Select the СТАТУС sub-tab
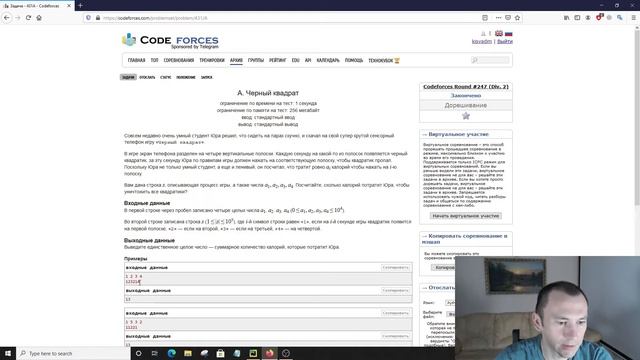This screenshot has width=640, height=360. [165, 77]
